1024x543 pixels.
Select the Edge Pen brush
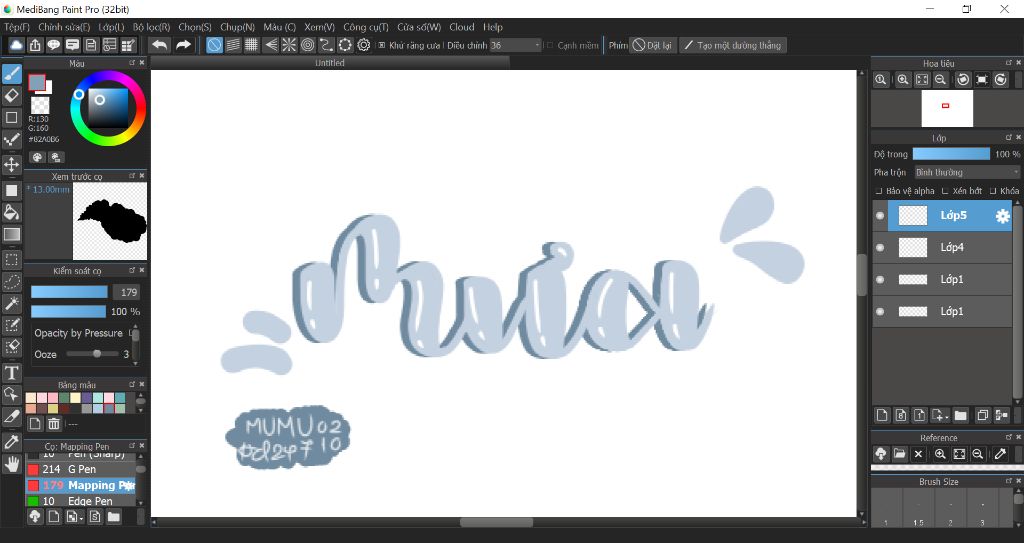[x=80, y=501]
